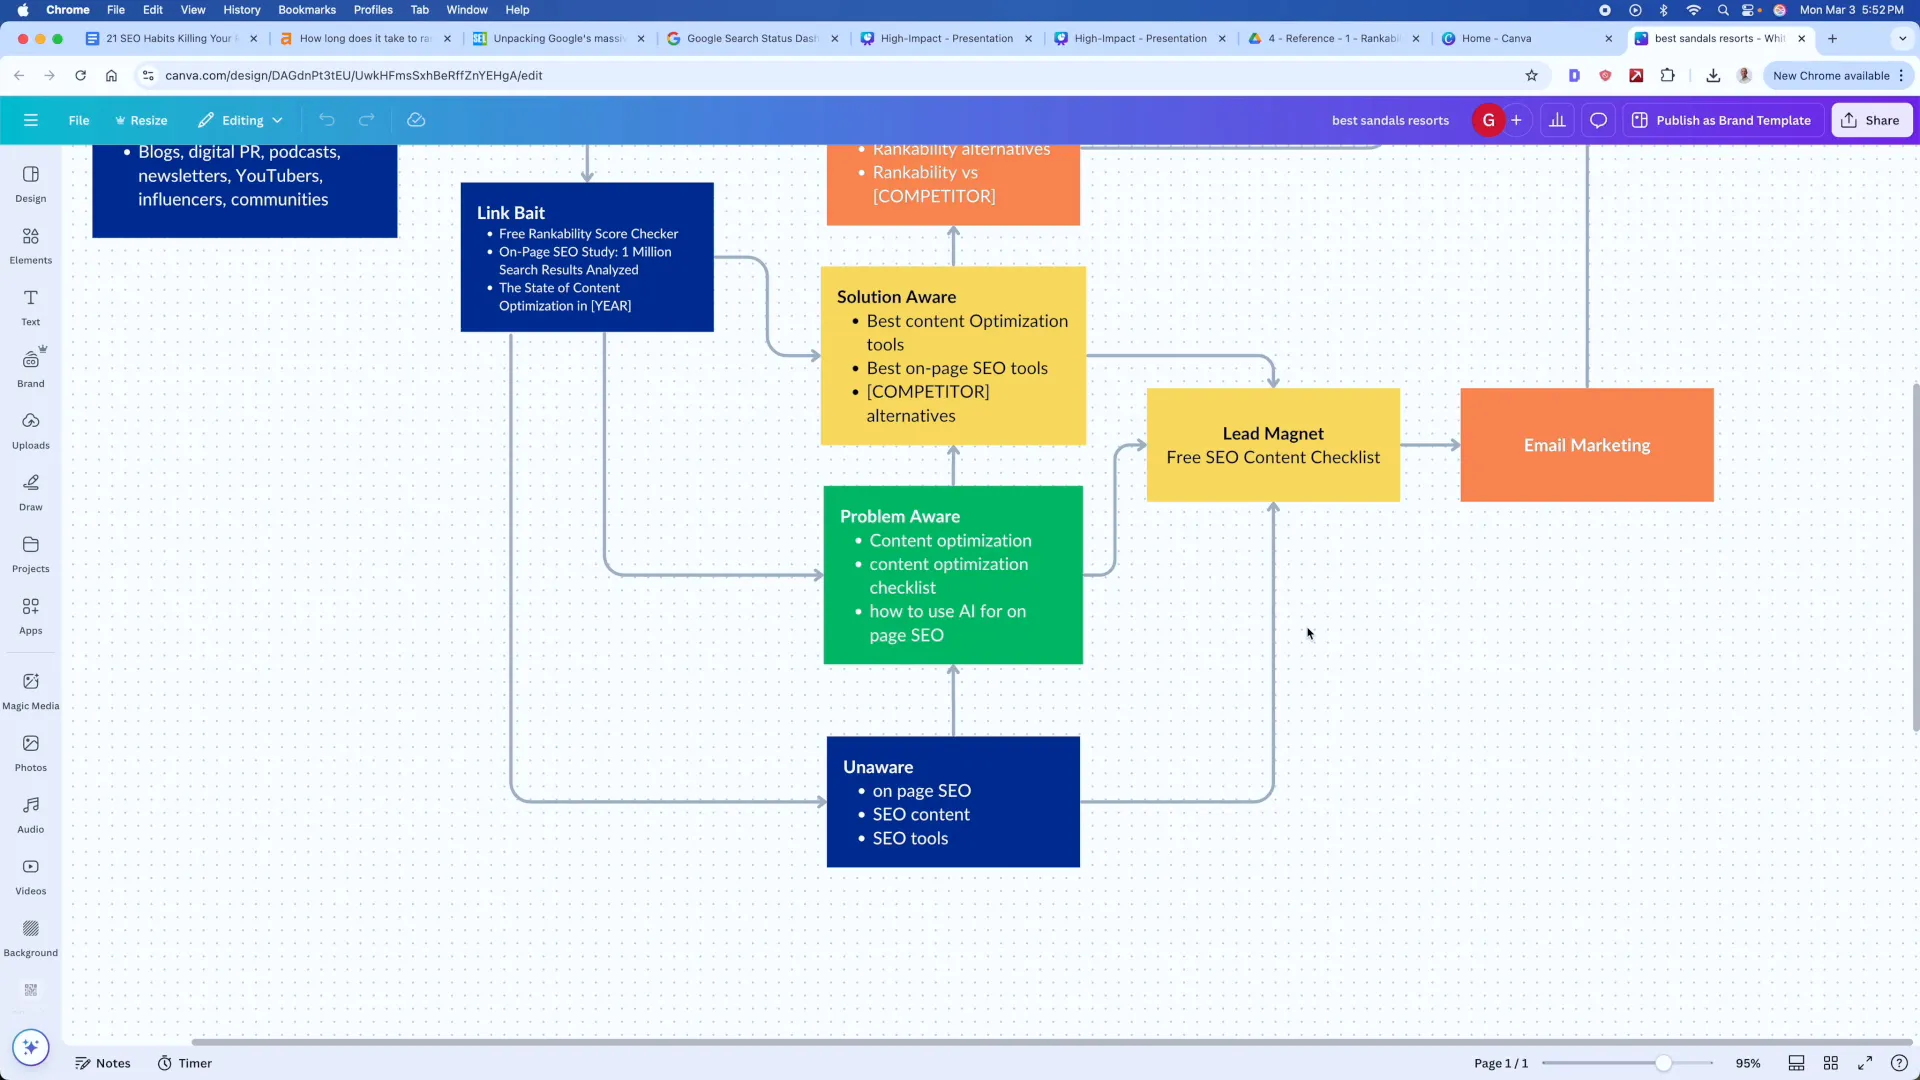The width and height of the screenshot is (1920, 1080).
Task: Toggle grid view of pages
Action: pos(1830,1063)
